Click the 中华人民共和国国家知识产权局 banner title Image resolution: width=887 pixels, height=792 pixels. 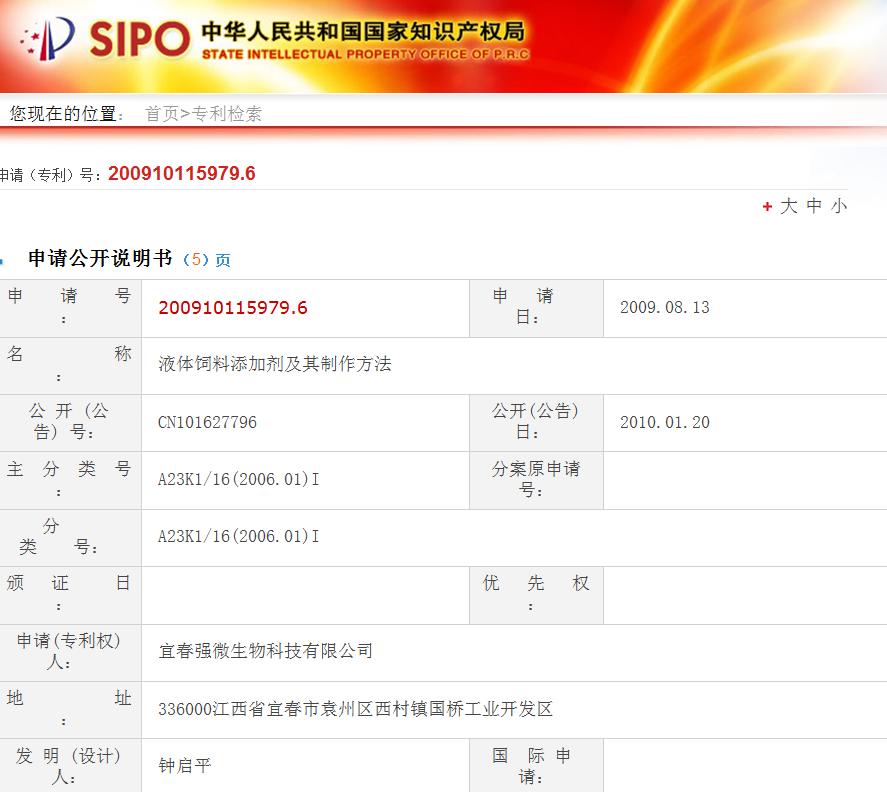[362, 31]
